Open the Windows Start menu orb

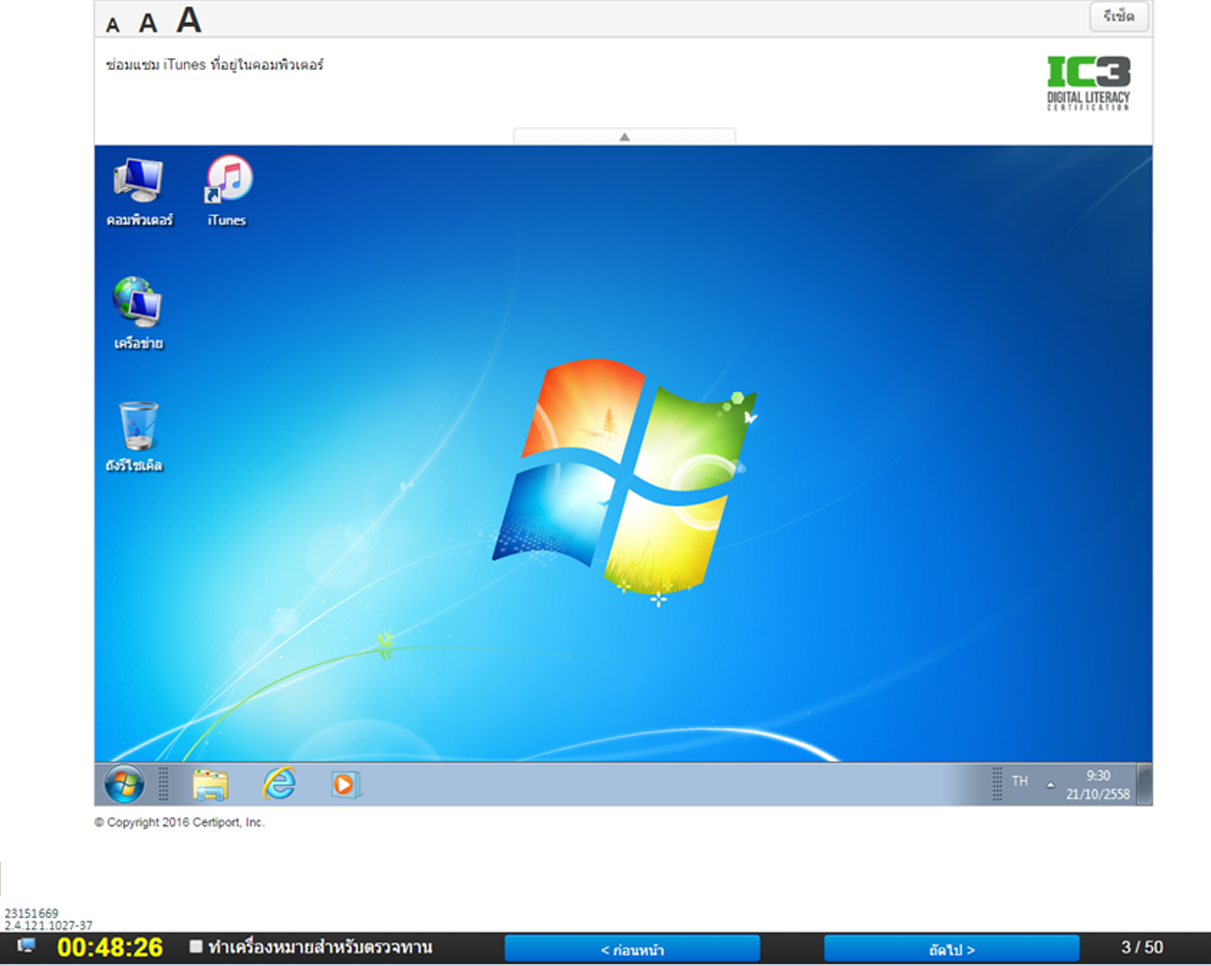point(124,785)
